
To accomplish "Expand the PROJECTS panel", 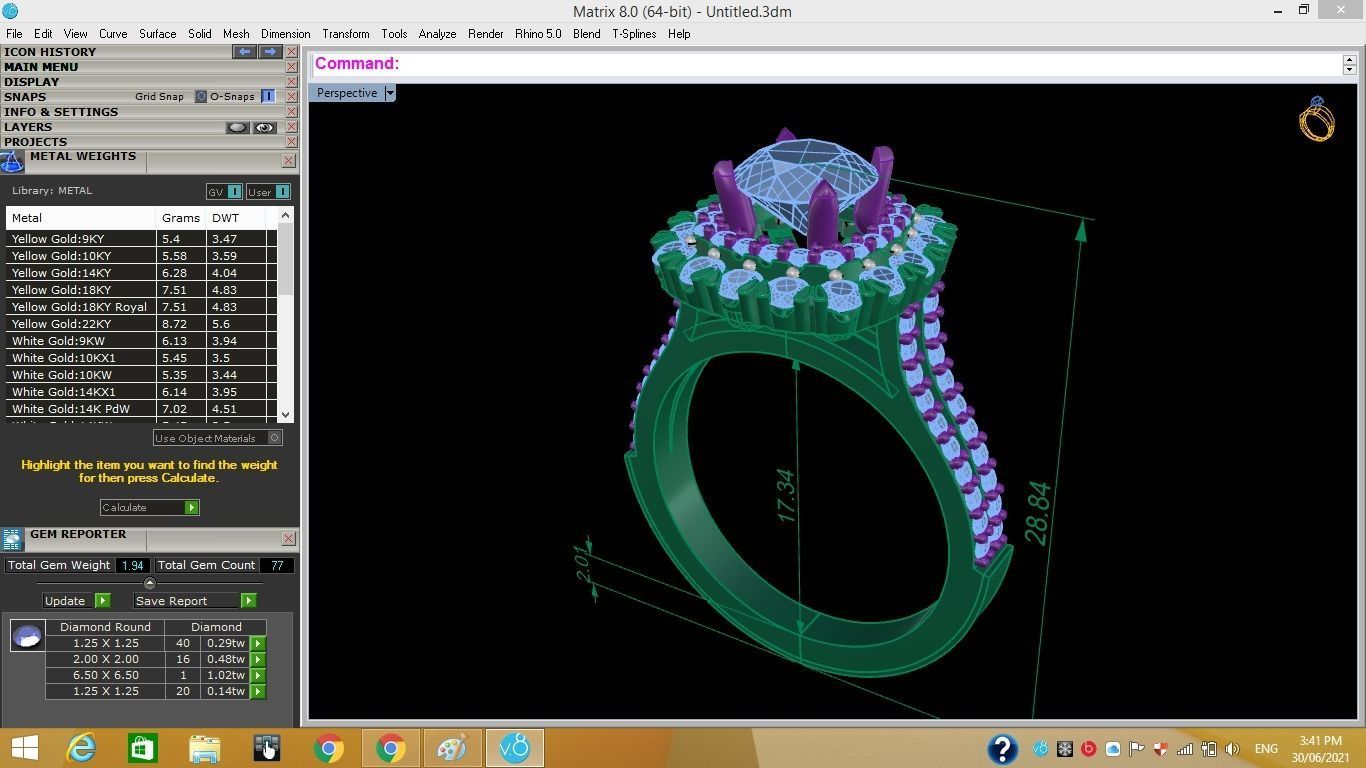I will [x=35, y=142].
